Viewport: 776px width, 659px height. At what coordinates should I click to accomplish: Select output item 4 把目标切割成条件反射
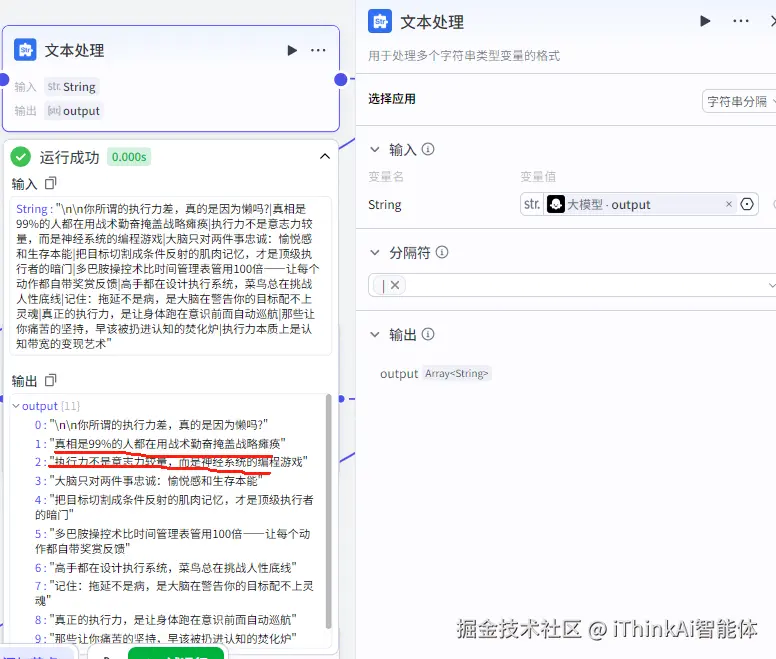point(174,507)
